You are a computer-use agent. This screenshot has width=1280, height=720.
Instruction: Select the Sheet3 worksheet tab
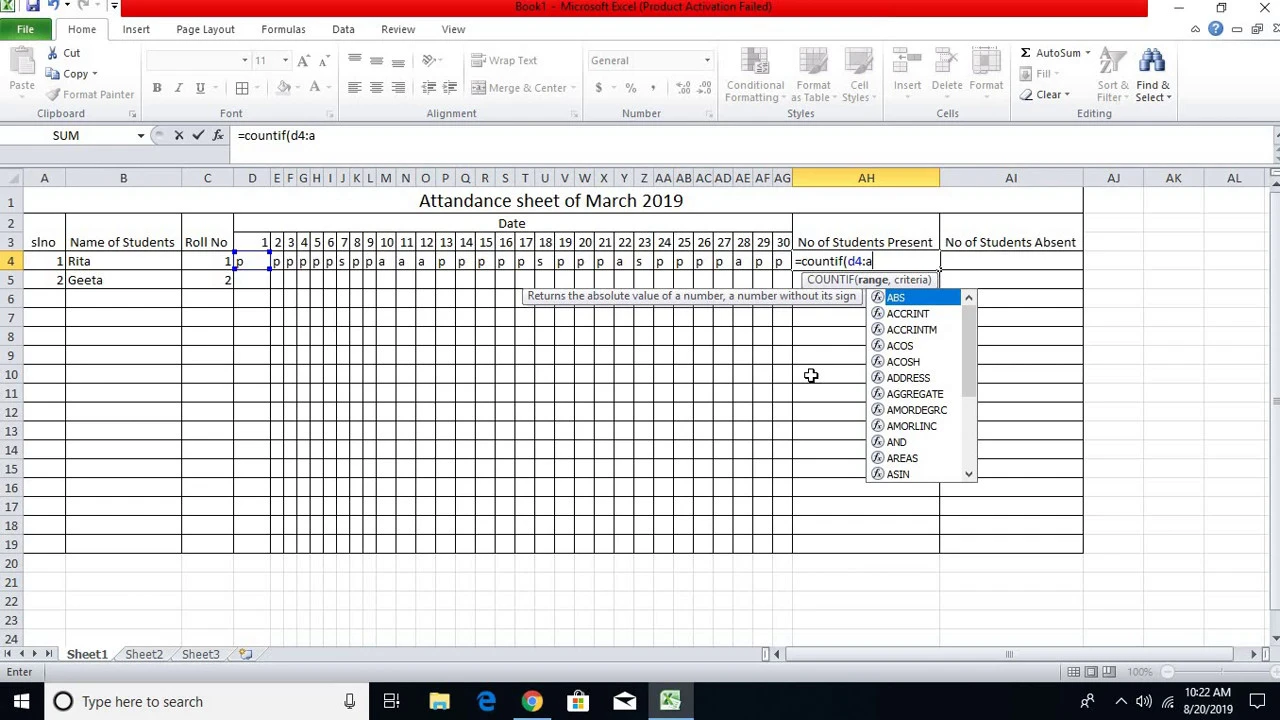tap(200, 654)
